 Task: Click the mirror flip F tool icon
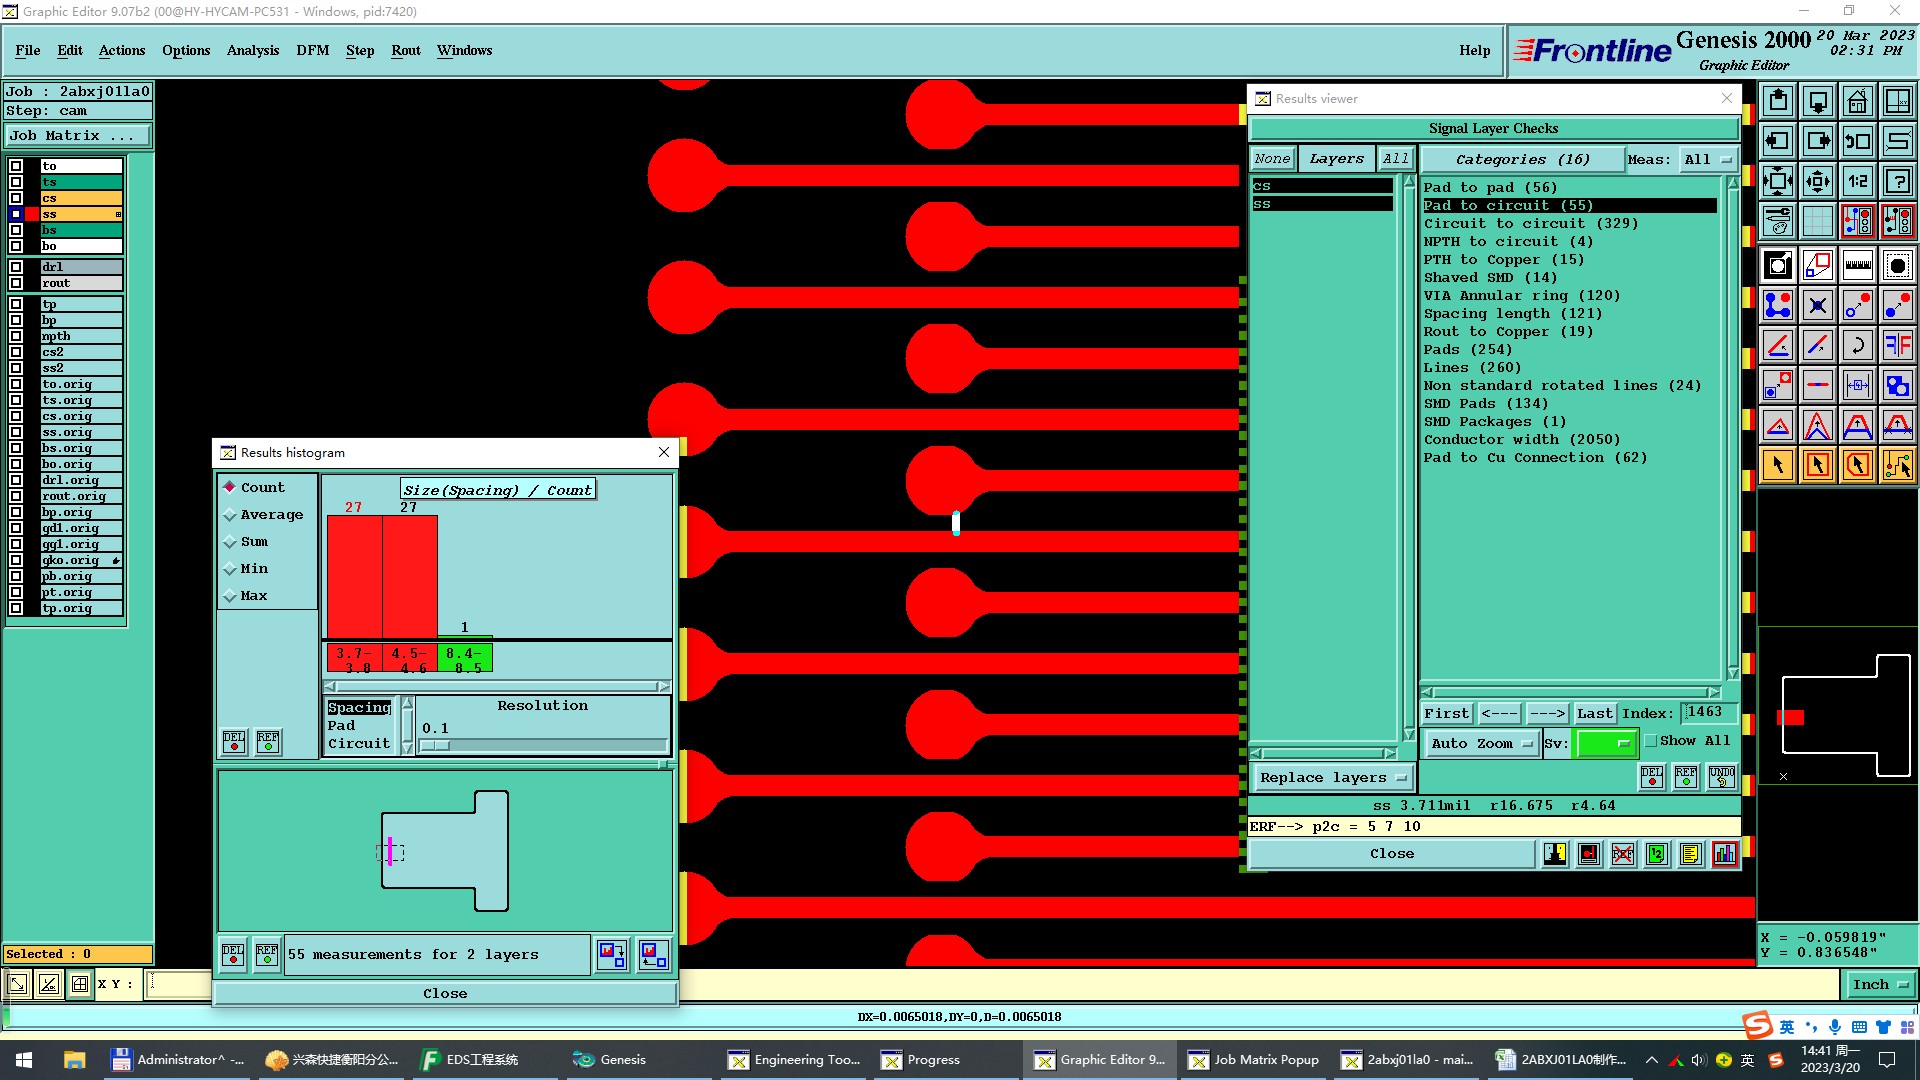tap(1897, 345)
